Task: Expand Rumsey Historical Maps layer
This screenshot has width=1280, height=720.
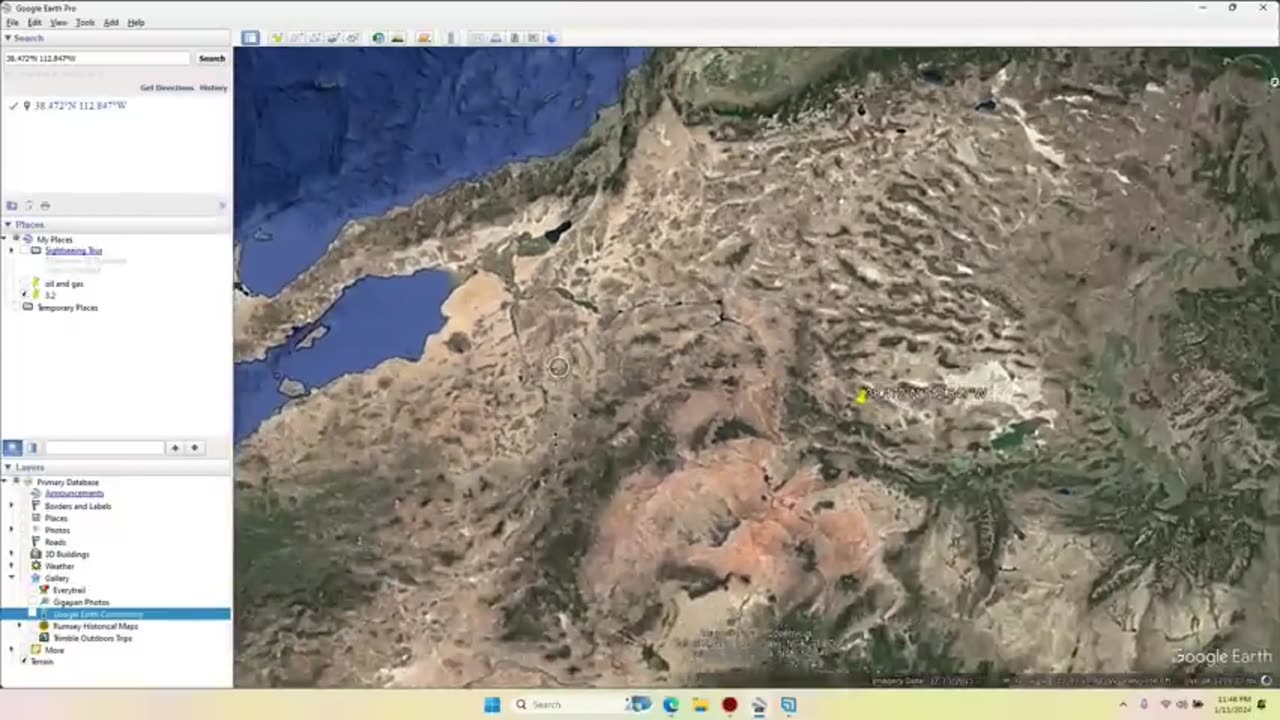Action: coord(19,626)
